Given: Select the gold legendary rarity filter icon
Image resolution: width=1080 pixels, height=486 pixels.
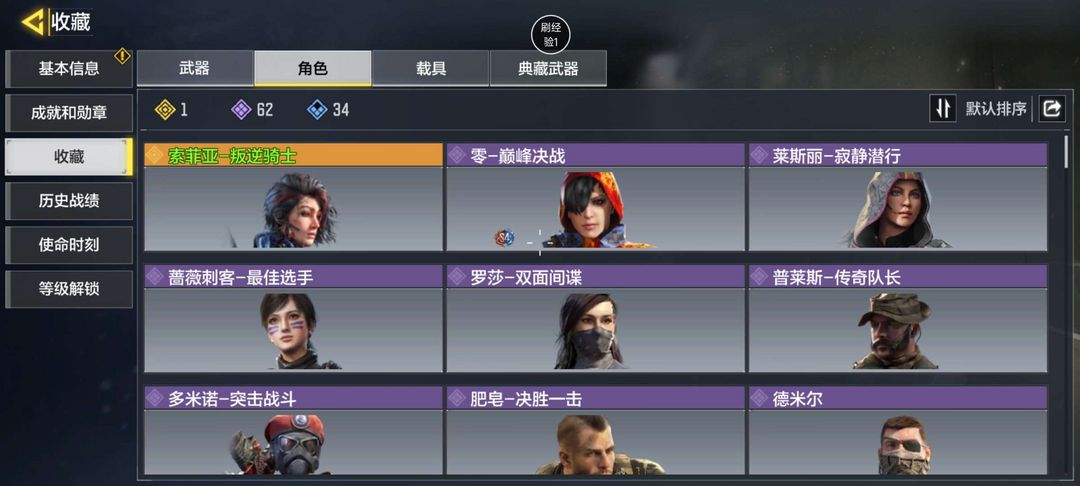Looking at the screenshot, I should (165, 109).
